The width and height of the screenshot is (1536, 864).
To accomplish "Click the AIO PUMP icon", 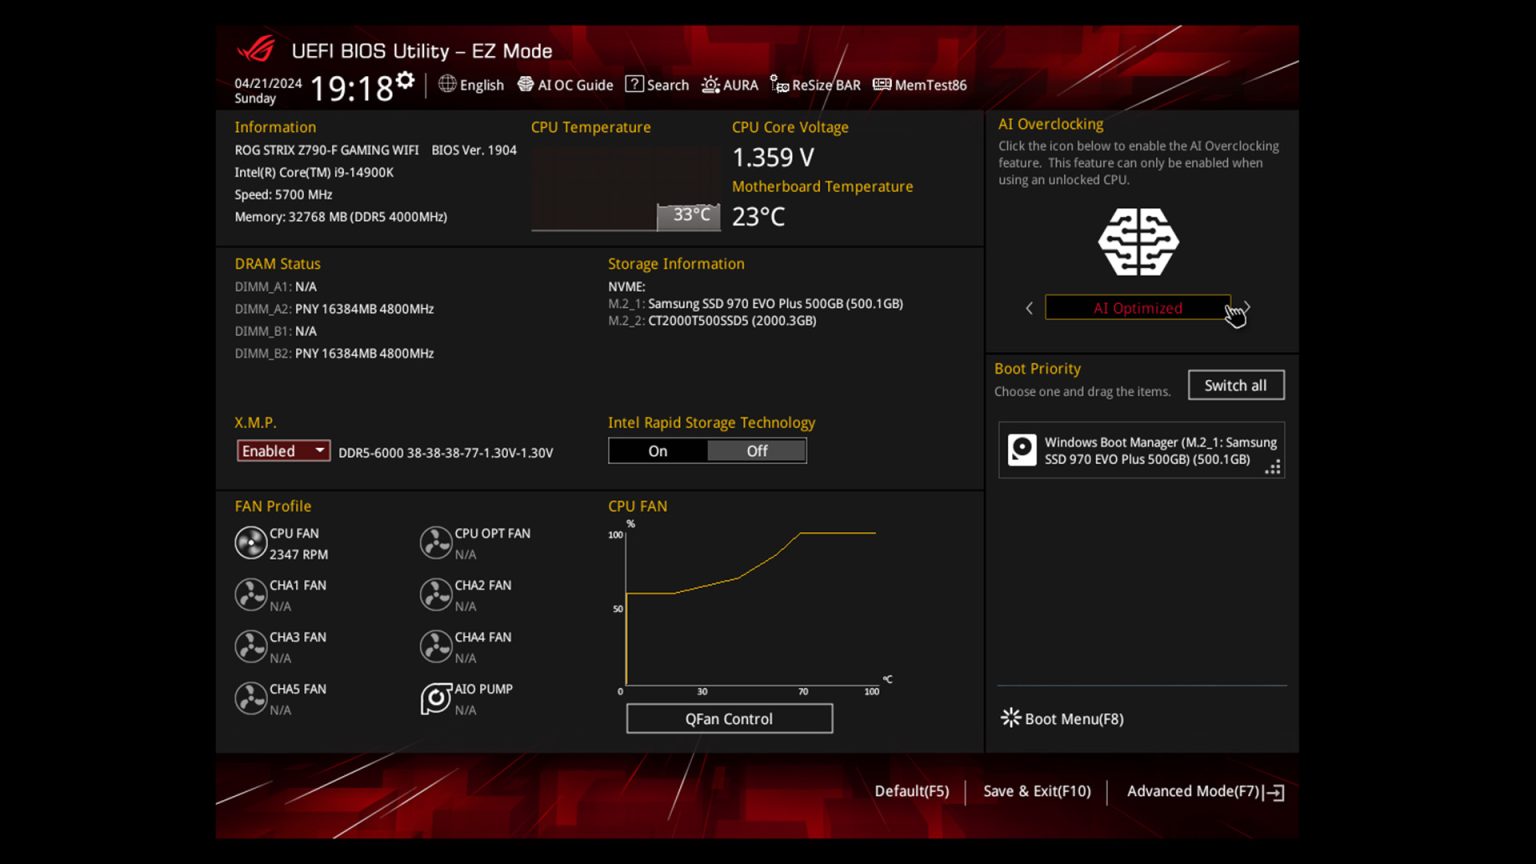I will click(436, 699).
